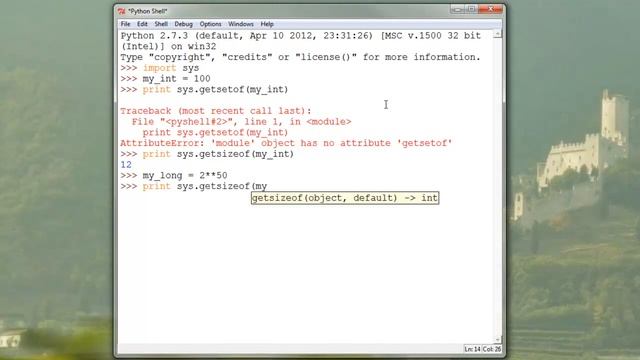The width and height of the screenshot is (640, 360).
Task: Click the 'Python 2.7.3 (default, Apr 10 2012' banner line
Action: 301,36
